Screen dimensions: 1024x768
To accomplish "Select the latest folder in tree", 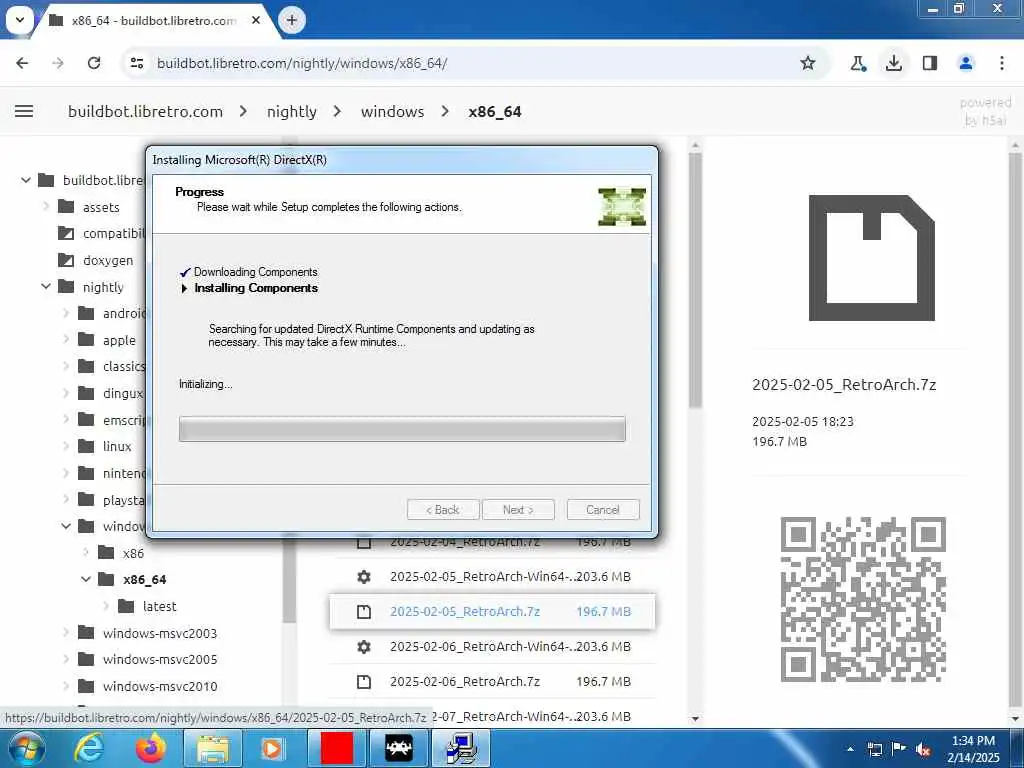I will pyautogui.click(x=159, y=606).
